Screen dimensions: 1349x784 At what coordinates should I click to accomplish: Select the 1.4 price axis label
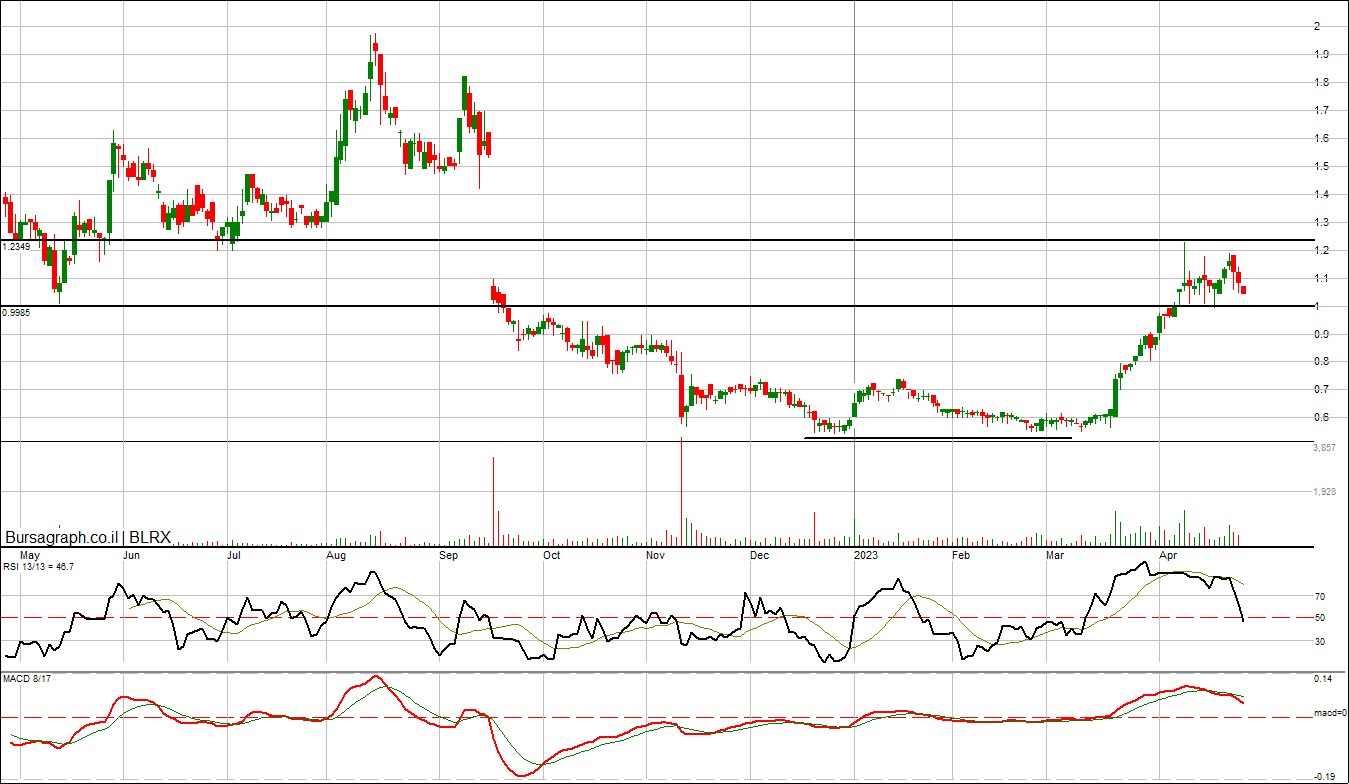coord(1321,194)
